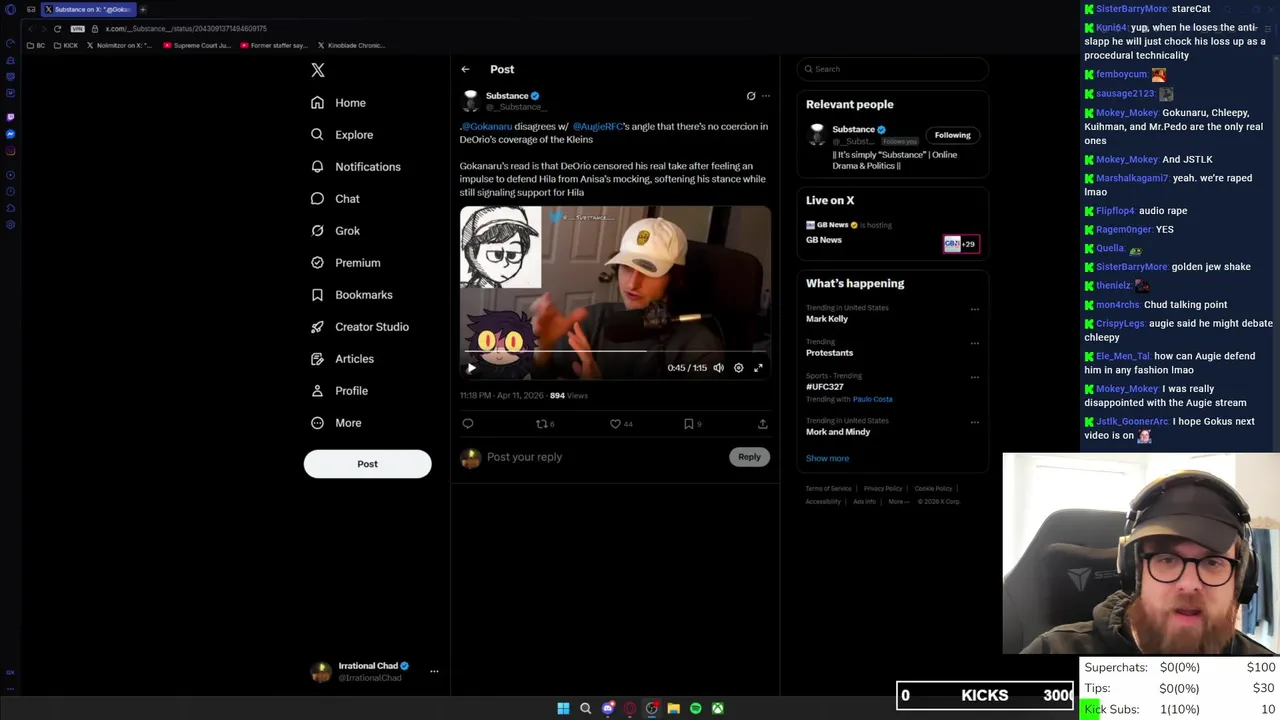Open Profile in X sidebar
This screenshot has width=1280, height=720.
(x=339, y=391)
